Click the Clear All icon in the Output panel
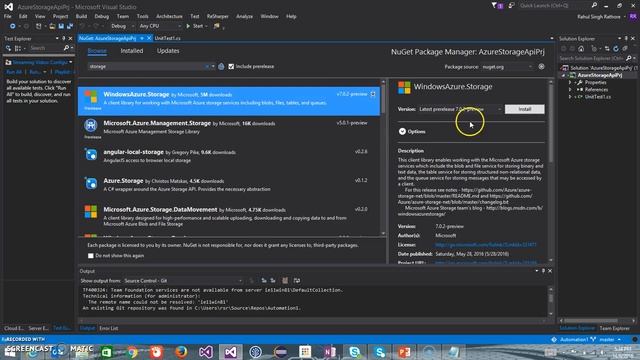 (285, 280)
